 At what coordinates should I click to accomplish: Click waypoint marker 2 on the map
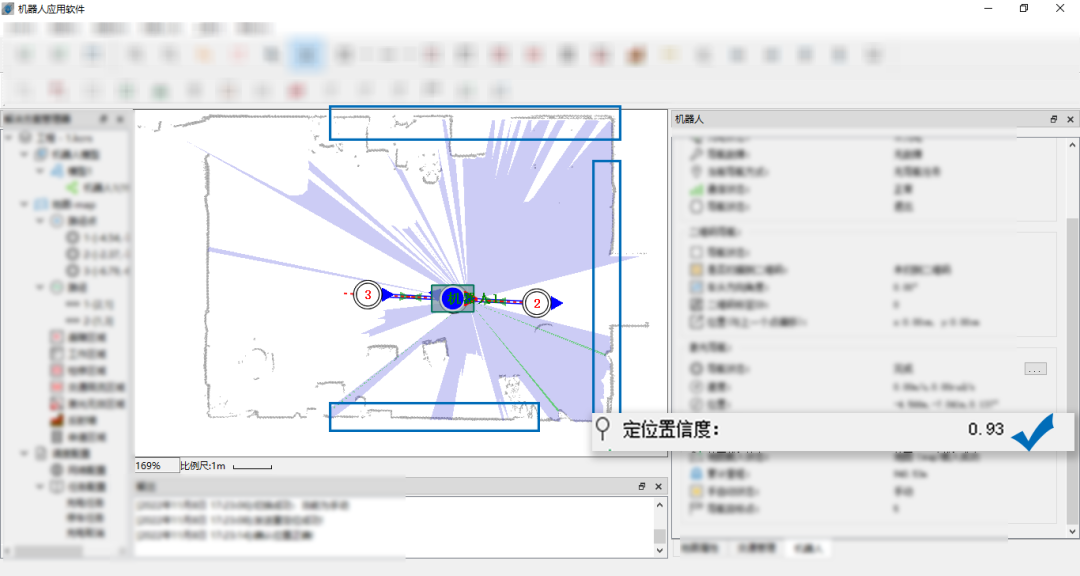537,302
